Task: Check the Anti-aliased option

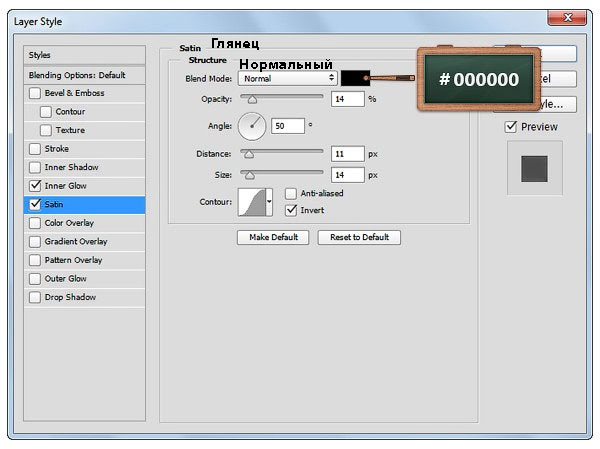Action: pos(291,194)
